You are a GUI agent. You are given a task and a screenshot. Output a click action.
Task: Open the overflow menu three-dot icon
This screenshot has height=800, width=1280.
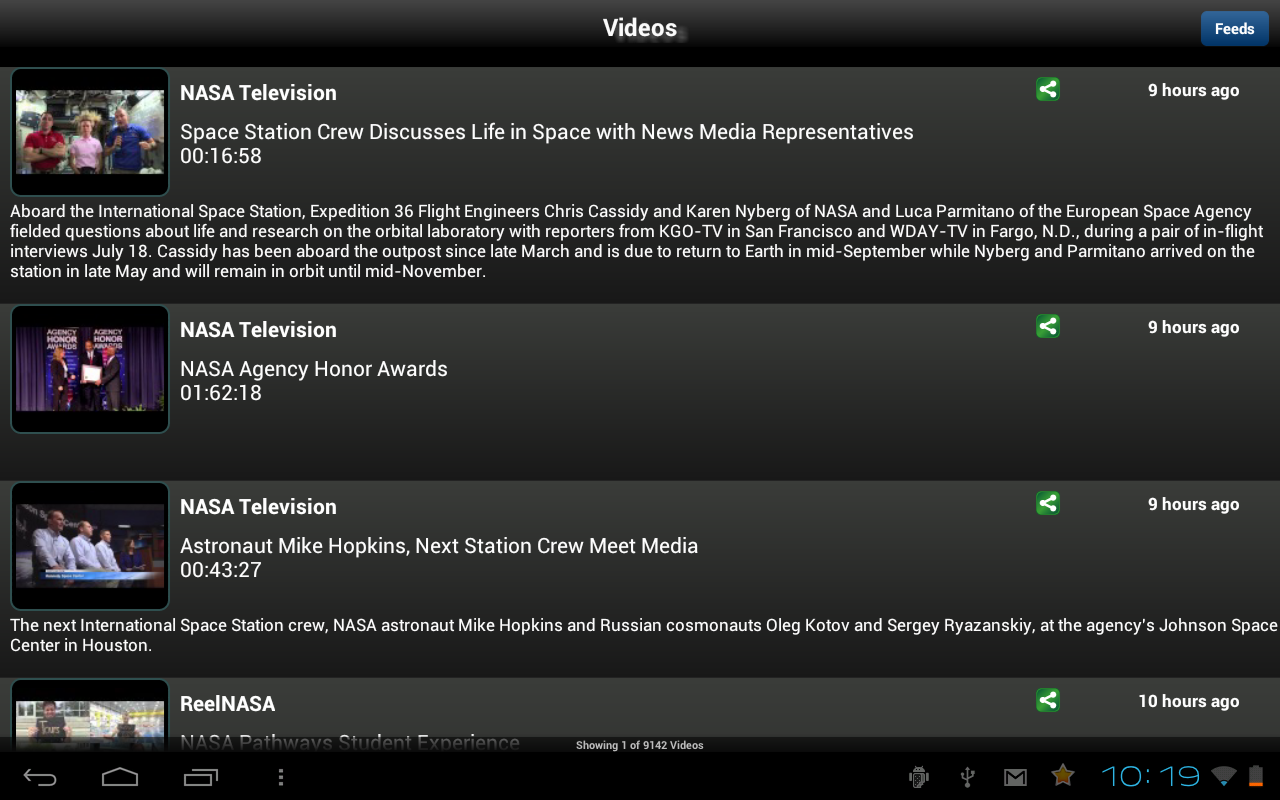click(x=281, y=777)
